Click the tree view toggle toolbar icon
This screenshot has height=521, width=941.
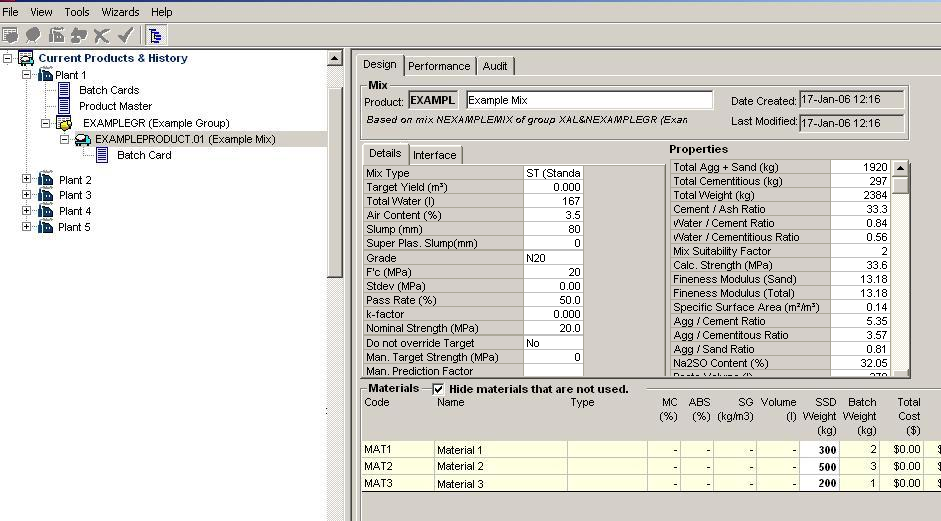(156, 35)
